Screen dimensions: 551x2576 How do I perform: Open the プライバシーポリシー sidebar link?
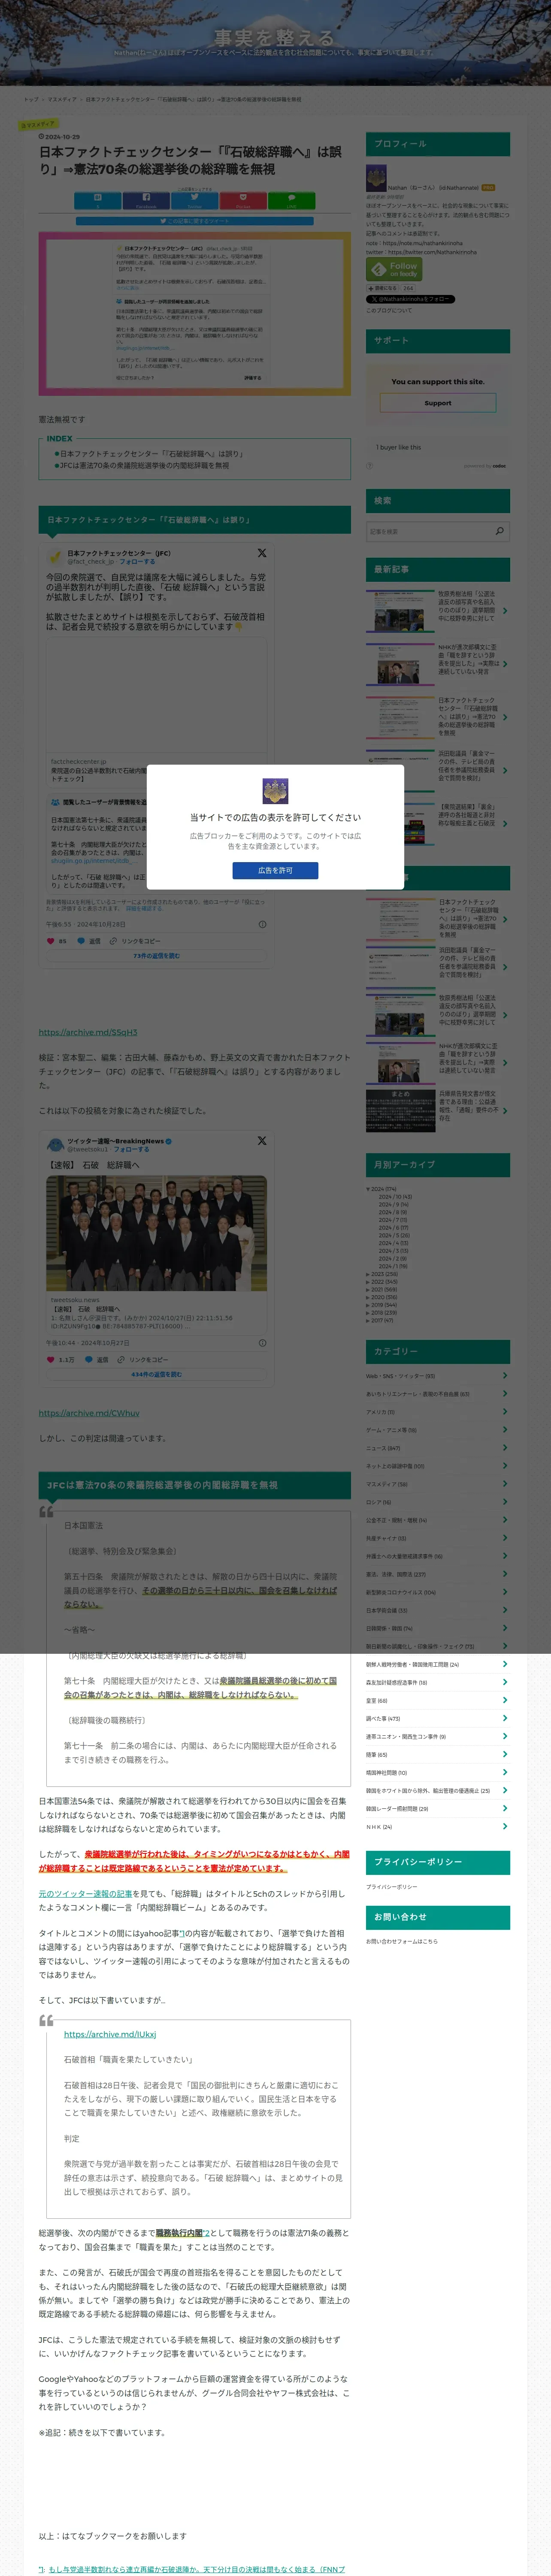click(391, 1886)
